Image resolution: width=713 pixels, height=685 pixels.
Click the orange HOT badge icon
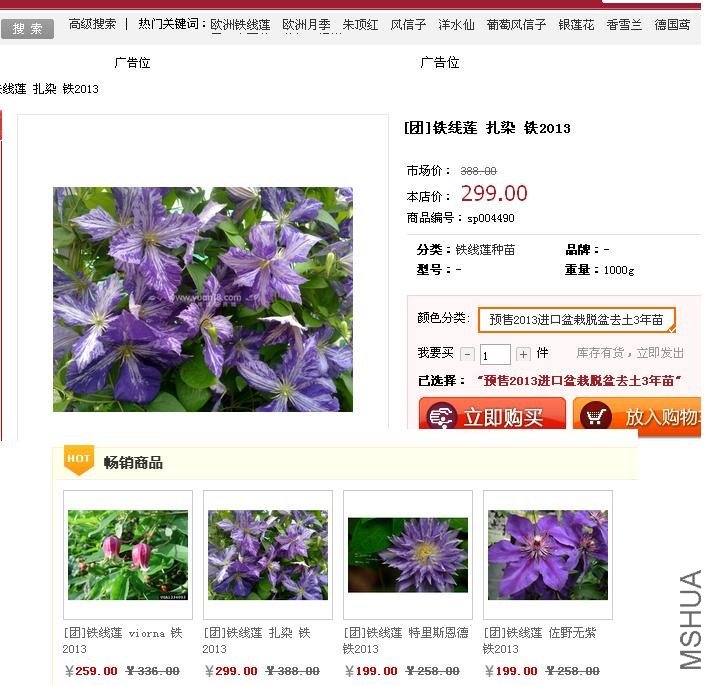(78, 459)
